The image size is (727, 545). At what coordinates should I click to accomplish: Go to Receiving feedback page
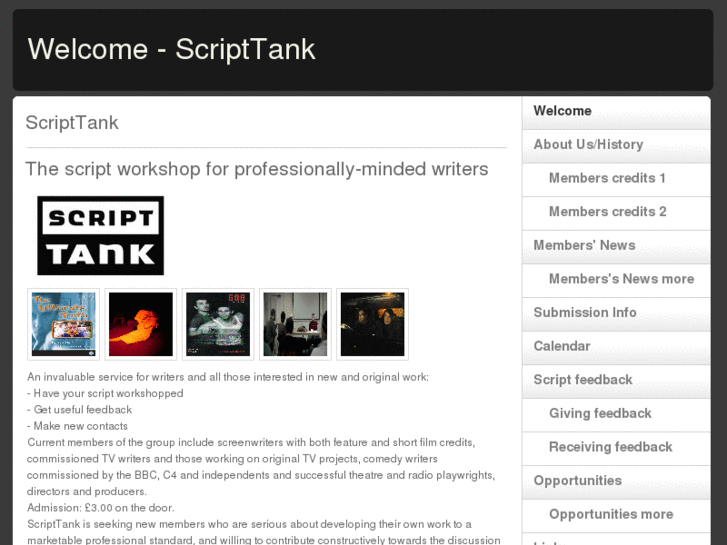tap(616, 447)
